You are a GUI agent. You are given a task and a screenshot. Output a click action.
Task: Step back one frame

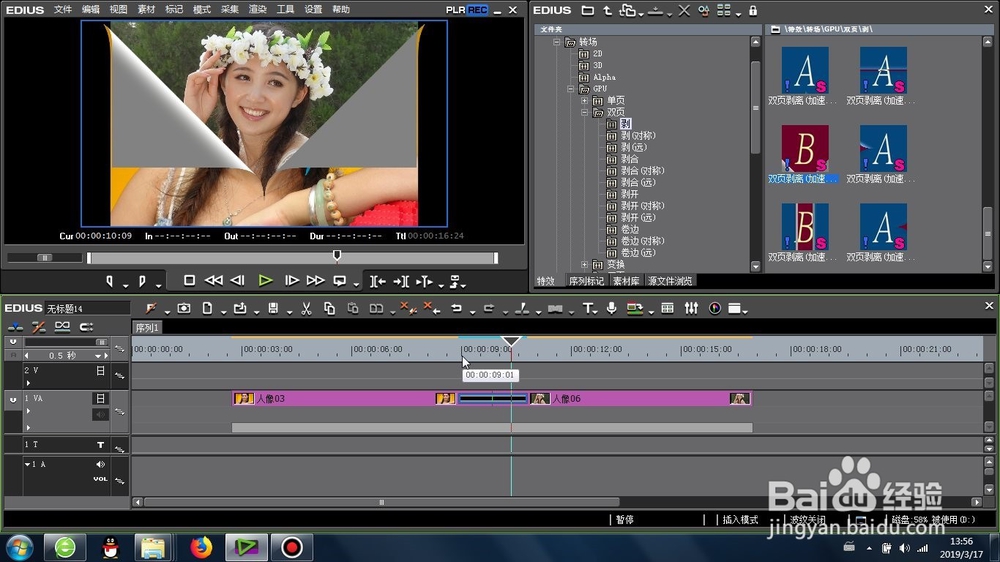click(238, 281)
